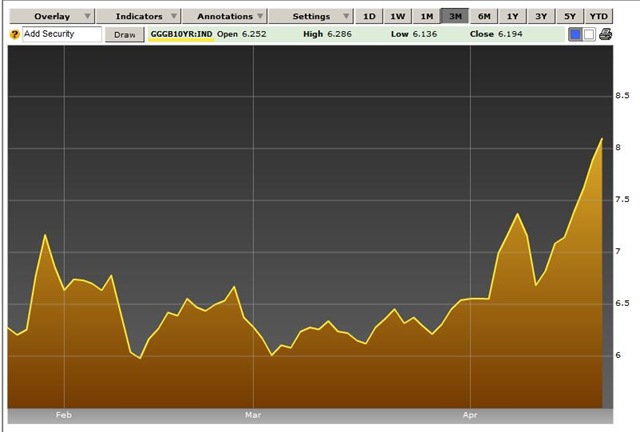Switch to 1D time range

point(369,16)
